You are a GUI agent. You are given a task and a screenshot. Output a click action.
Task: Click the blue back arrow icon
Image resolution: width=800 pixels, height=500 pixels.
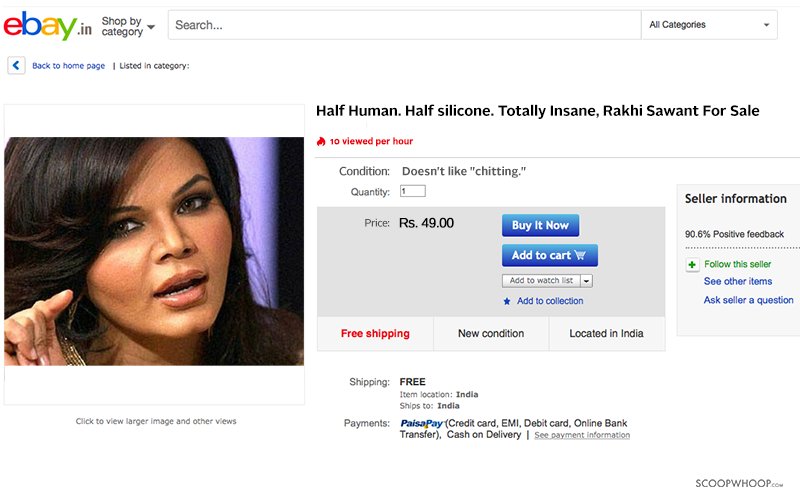click(16, 65)
